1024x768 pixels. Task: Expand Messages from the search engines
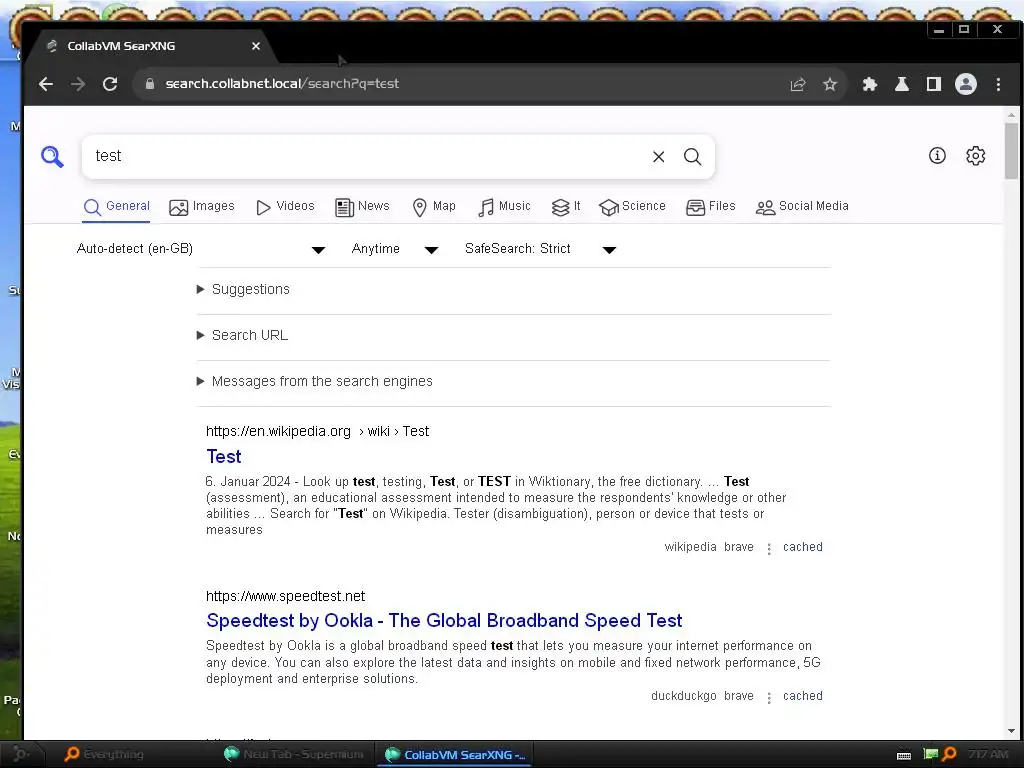click(x=315, y=381)
